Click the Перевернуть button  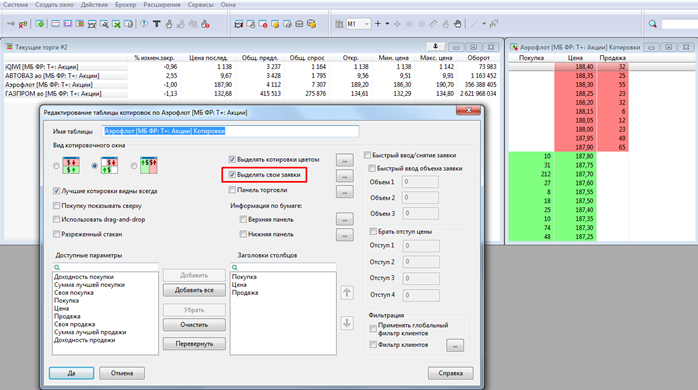(x=194, y=344)
